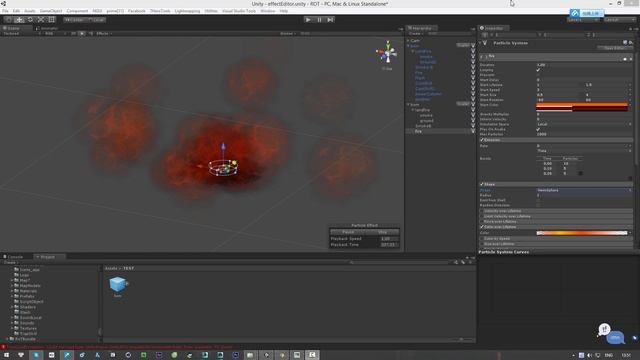Open the Textured shading mode dropdown
Viewport: 640px width, 360px height.
click(x=21, y=33)
